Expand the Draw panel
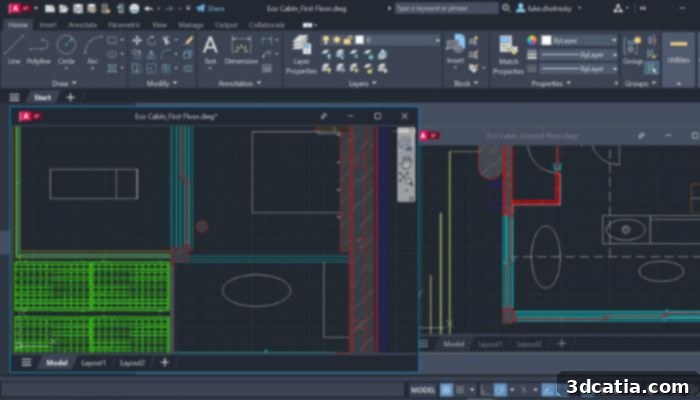Image resolution: width=700 pixels, height=400 pixels. point(64,83)
